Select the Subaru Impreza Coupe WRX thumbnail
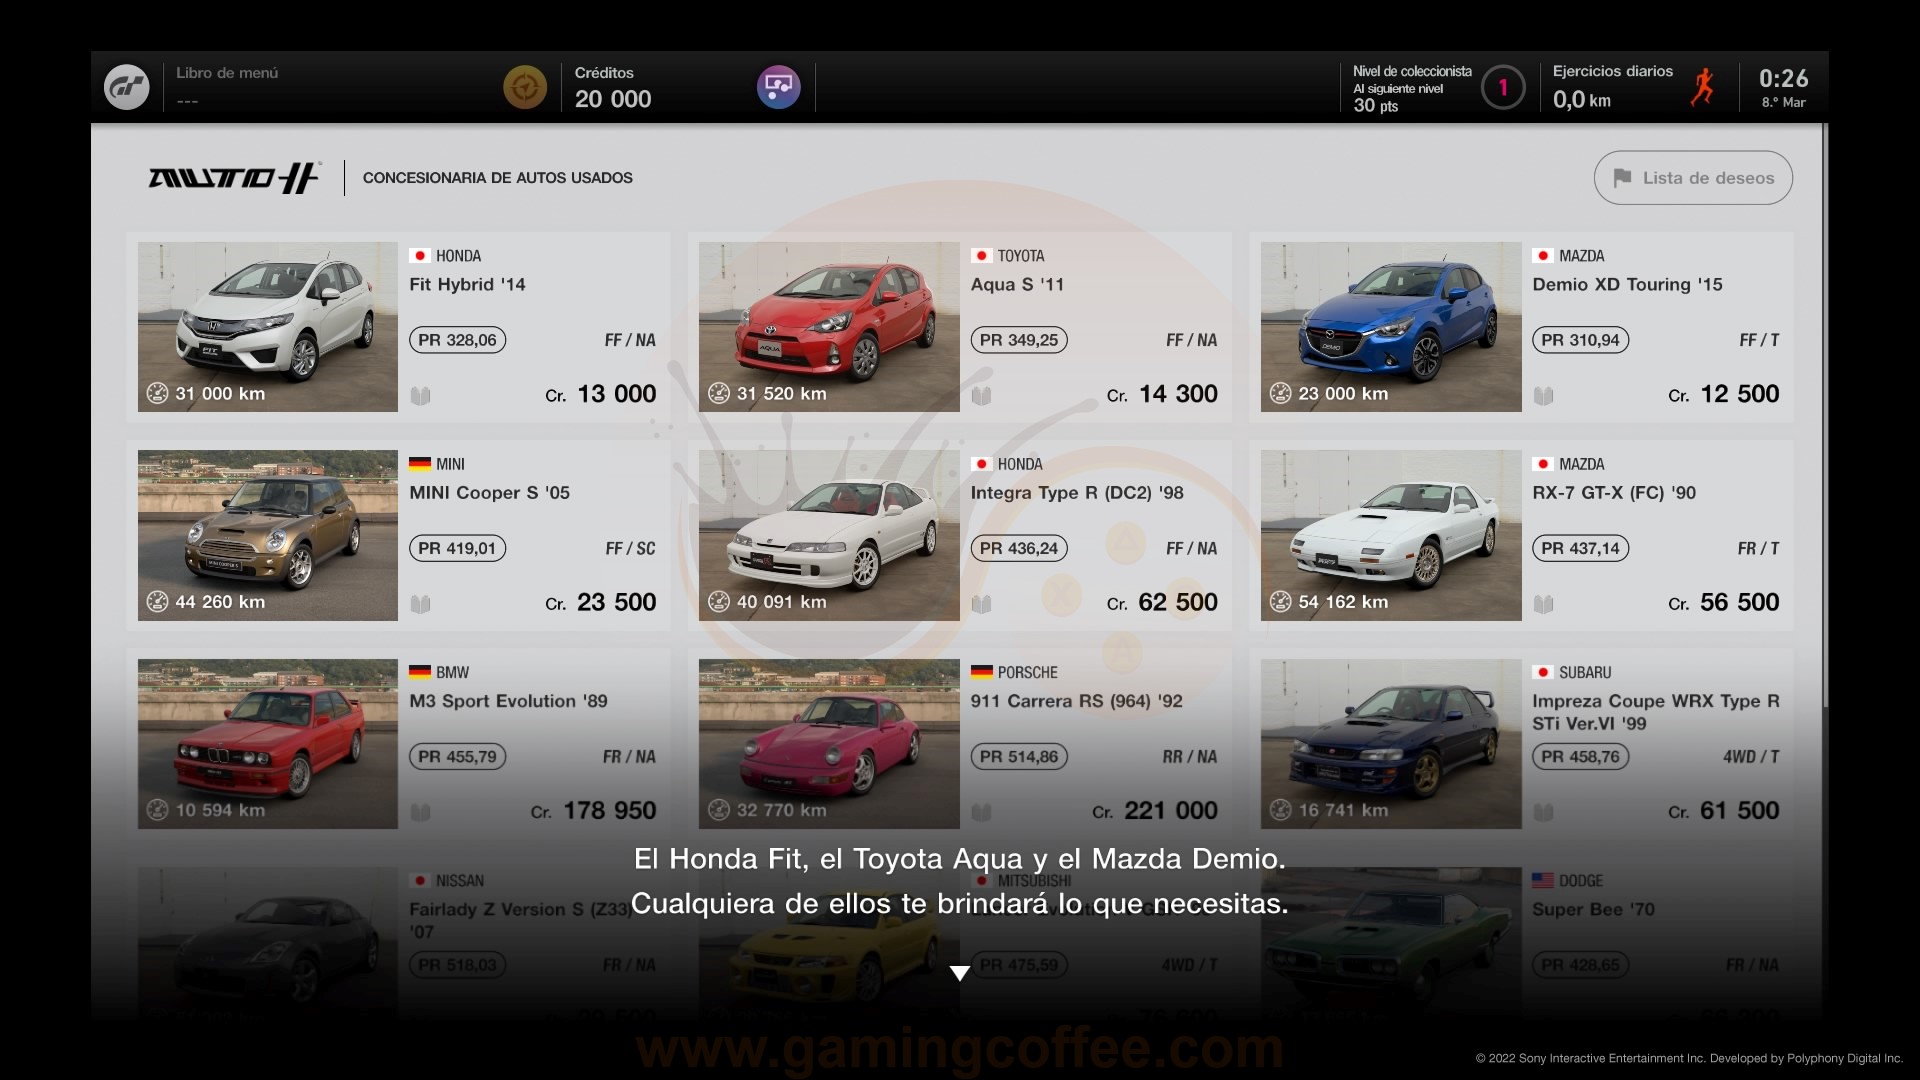 click(x=1391, y=743)
